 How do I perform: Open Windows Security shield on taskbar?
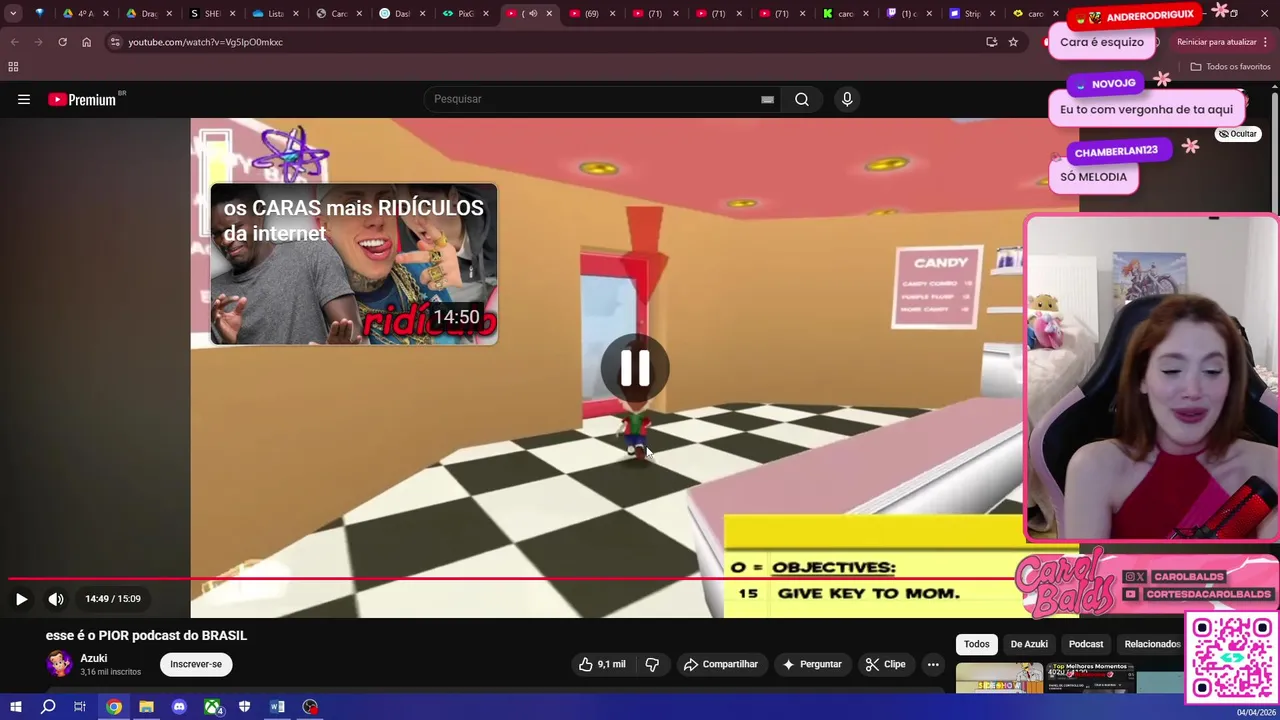(244, 707)
